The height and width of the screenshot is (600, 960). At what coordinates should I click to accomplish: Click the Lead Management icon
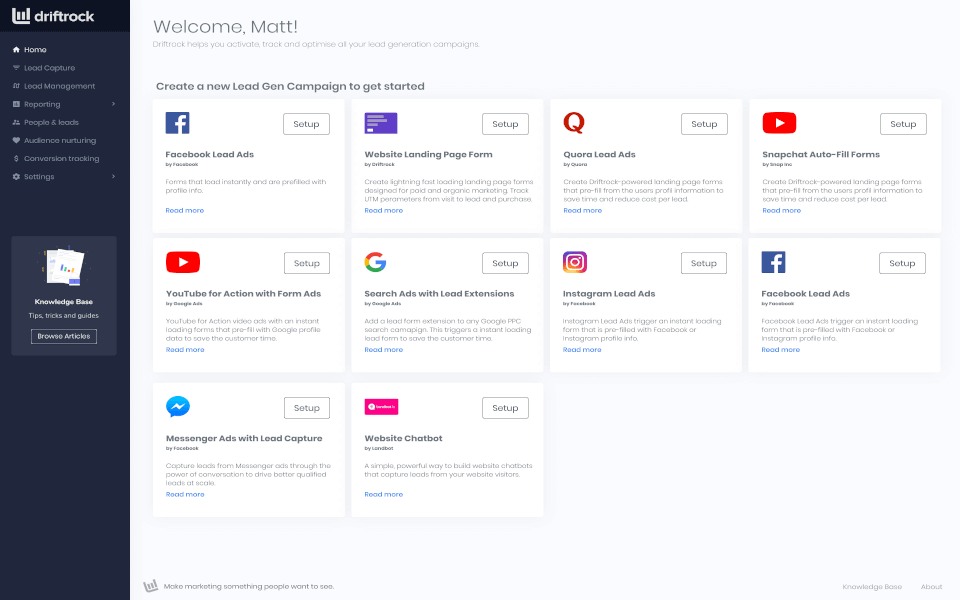pyautogui.click(x=17, y=86)
